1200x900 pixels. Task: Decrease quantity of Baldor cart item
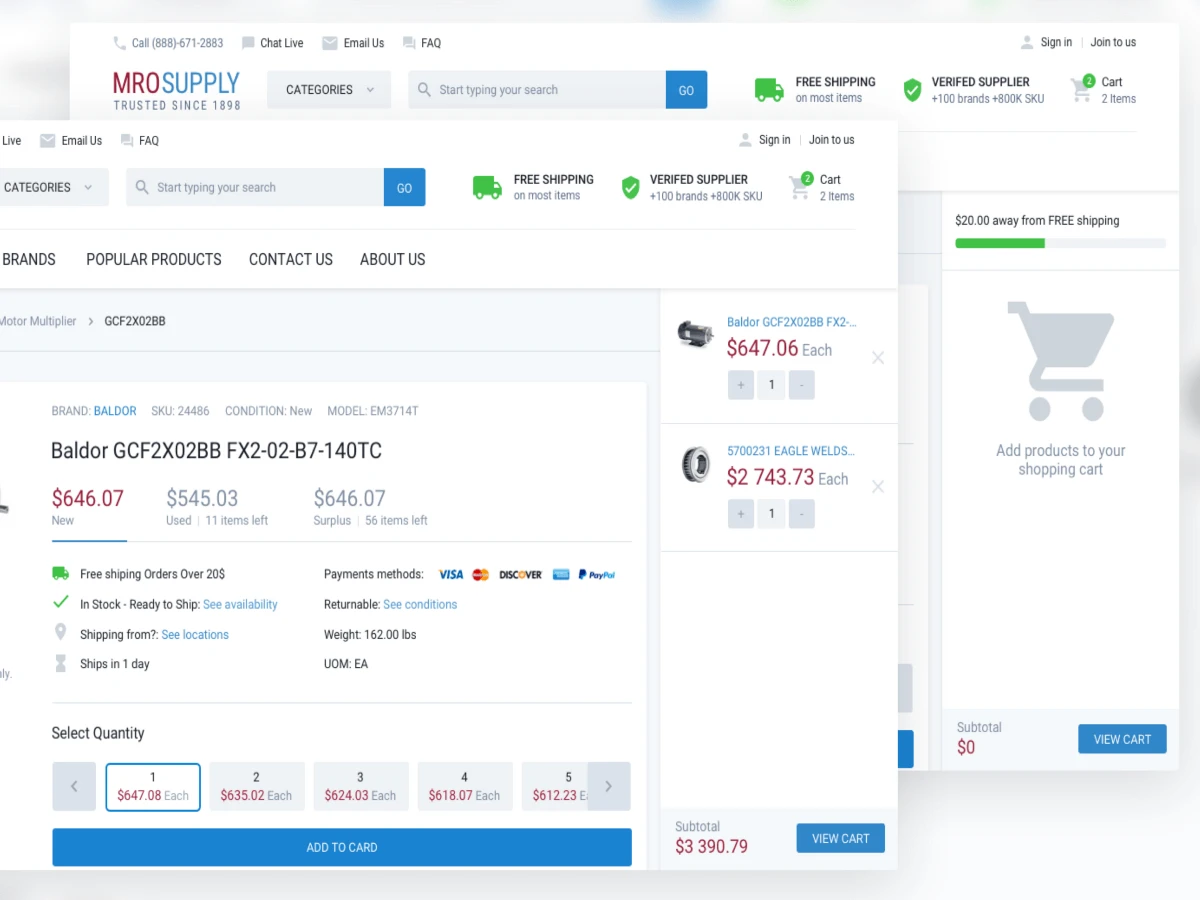tap(801, 385)
